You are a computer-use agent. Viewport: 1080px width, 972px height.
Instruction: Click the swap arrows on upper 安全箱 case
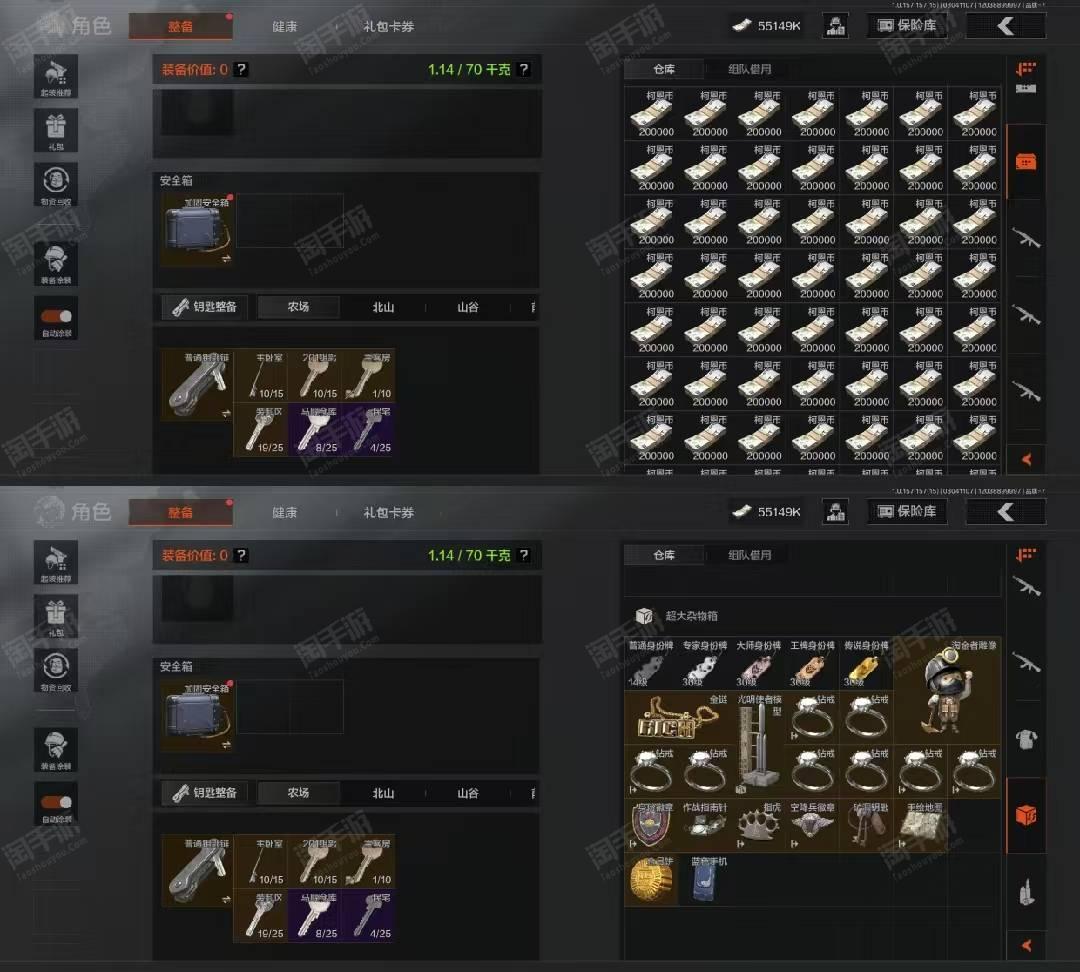click(226, 258)
